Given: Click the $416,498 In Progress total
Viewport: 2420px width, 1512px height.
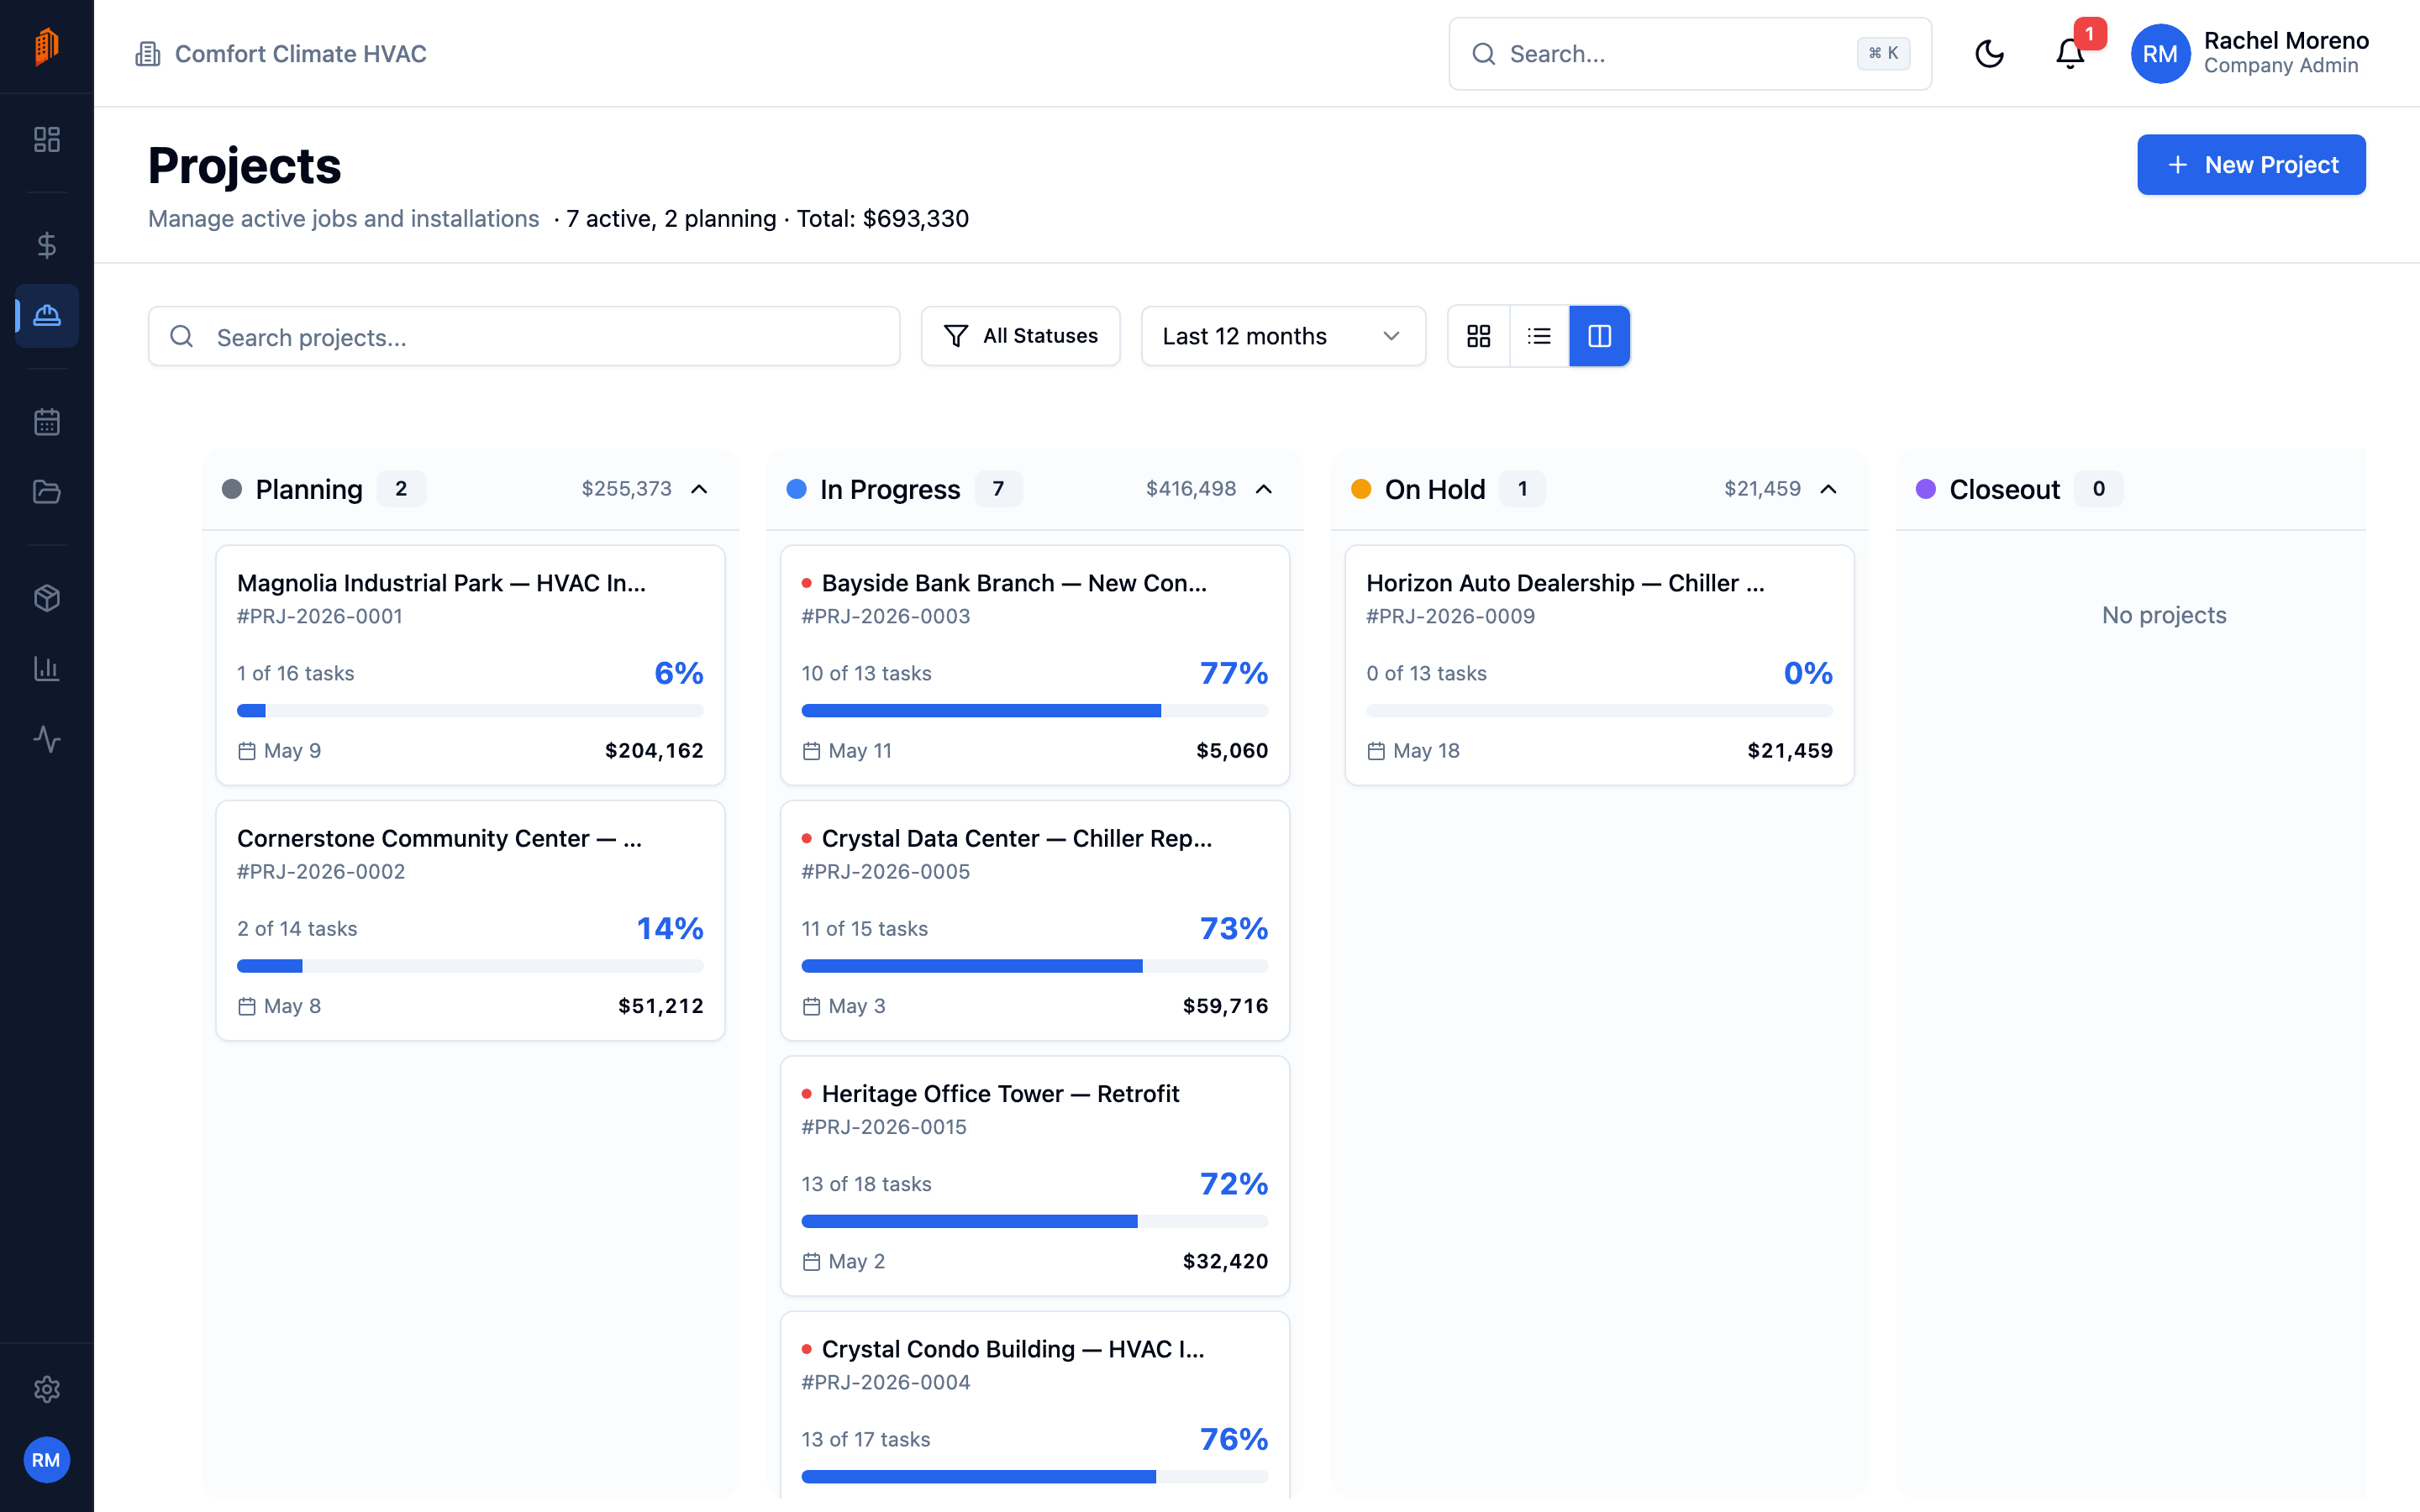Looking at the screenshot, I should (x=1191, y=489).
